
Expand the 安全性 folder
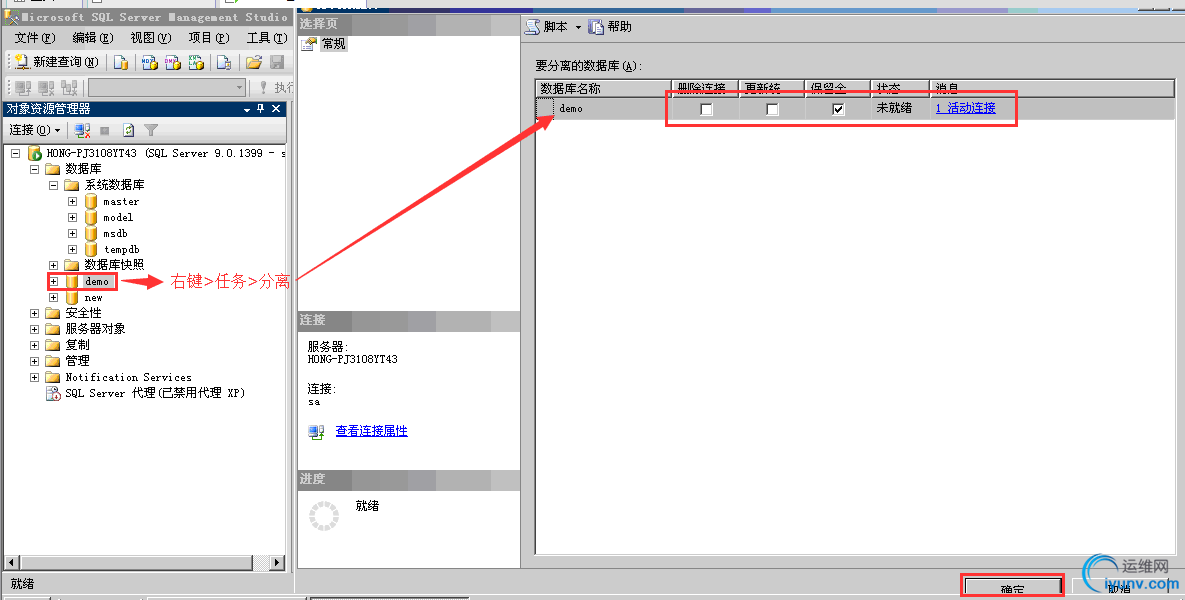pos(34,313)
